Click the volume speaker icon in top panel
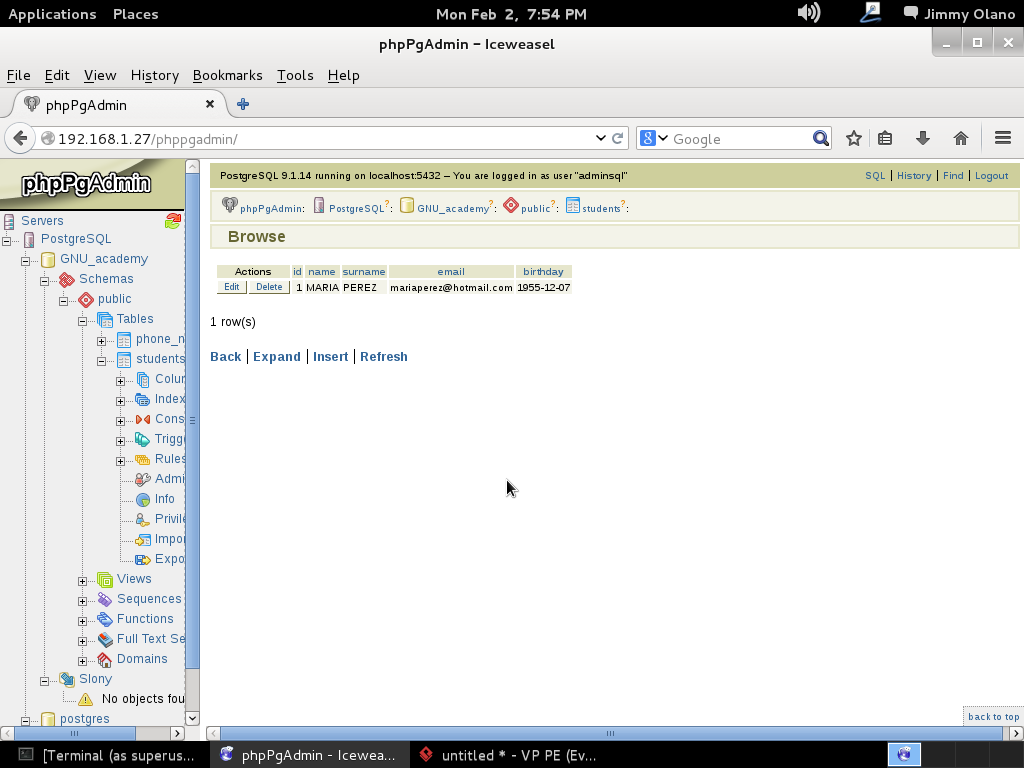Viewport: 1024px width, 768px height. [x=808, y=13]
